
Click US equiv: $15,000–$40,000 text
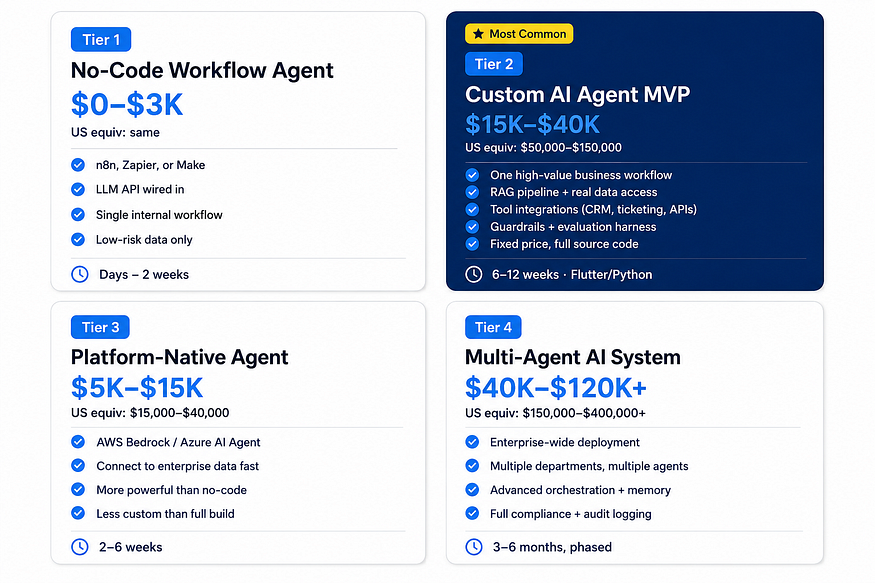click(x=150, y=413)
